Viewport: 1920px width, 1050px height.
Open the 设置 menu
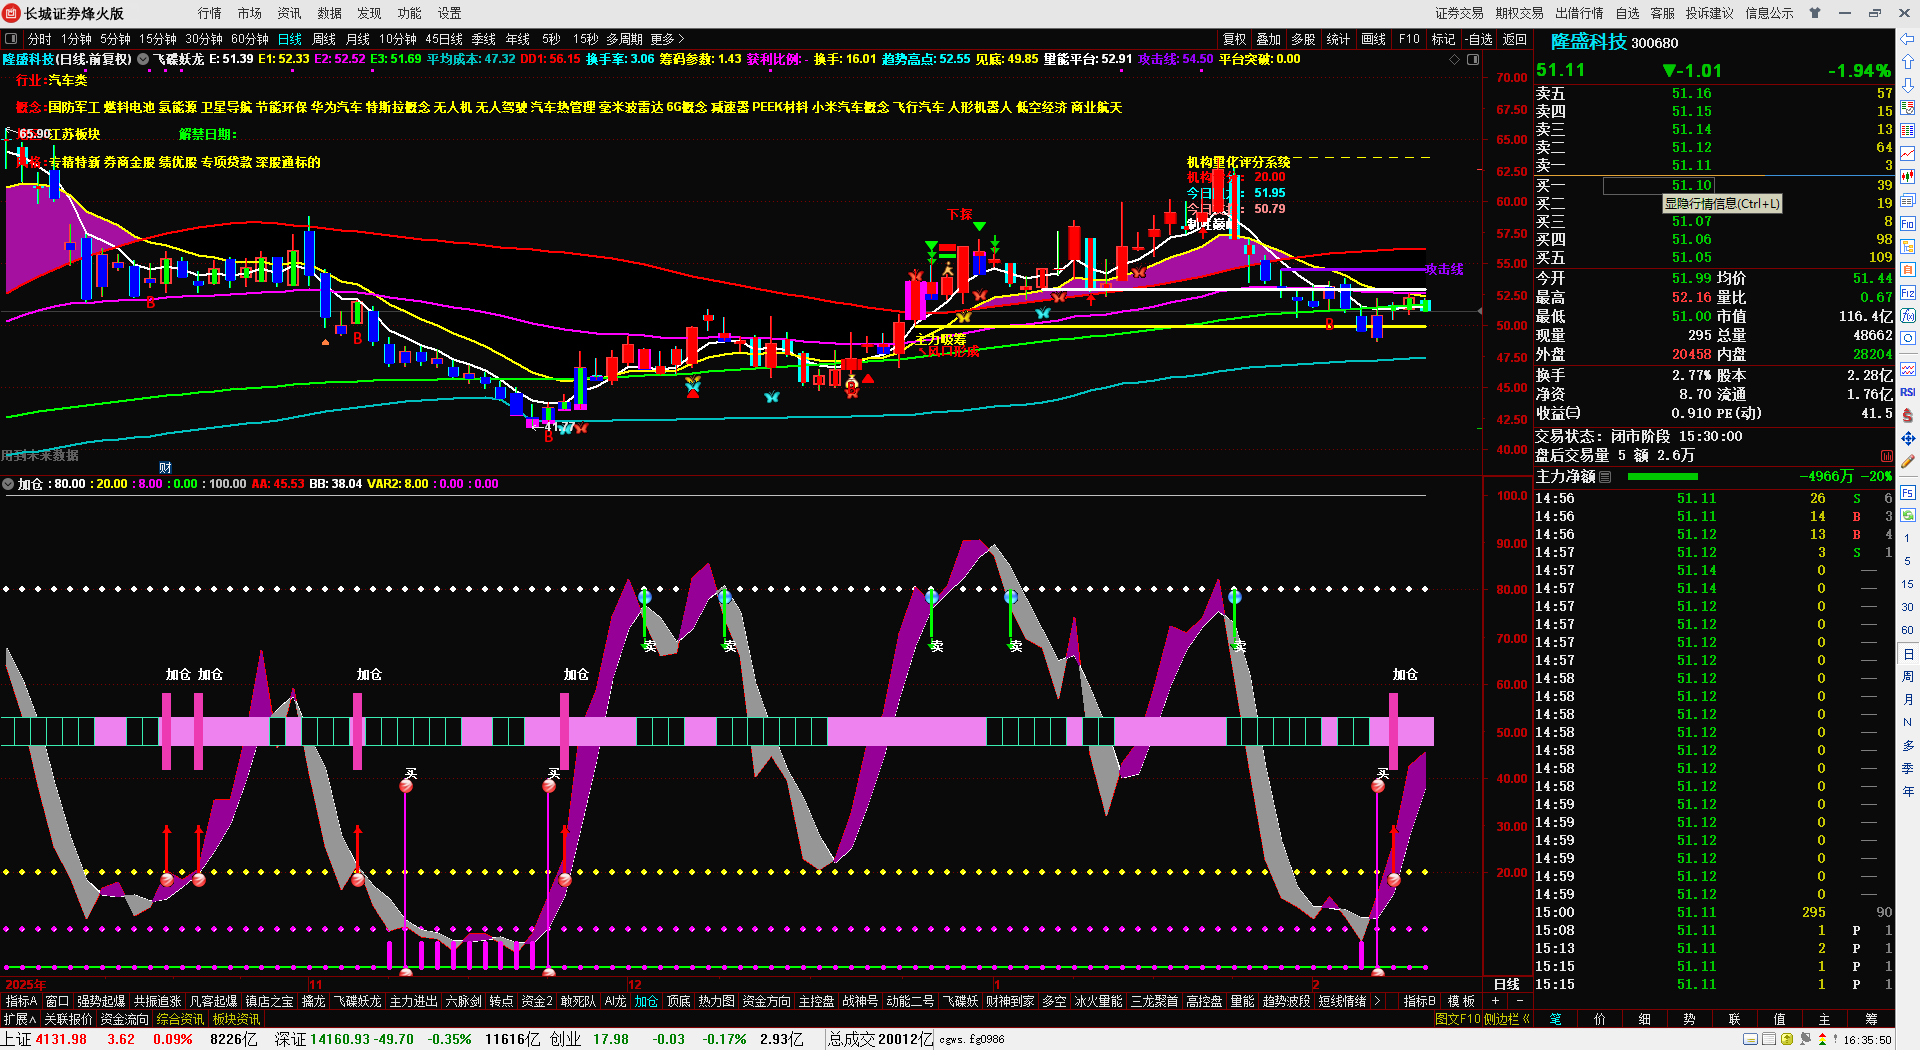450,13
